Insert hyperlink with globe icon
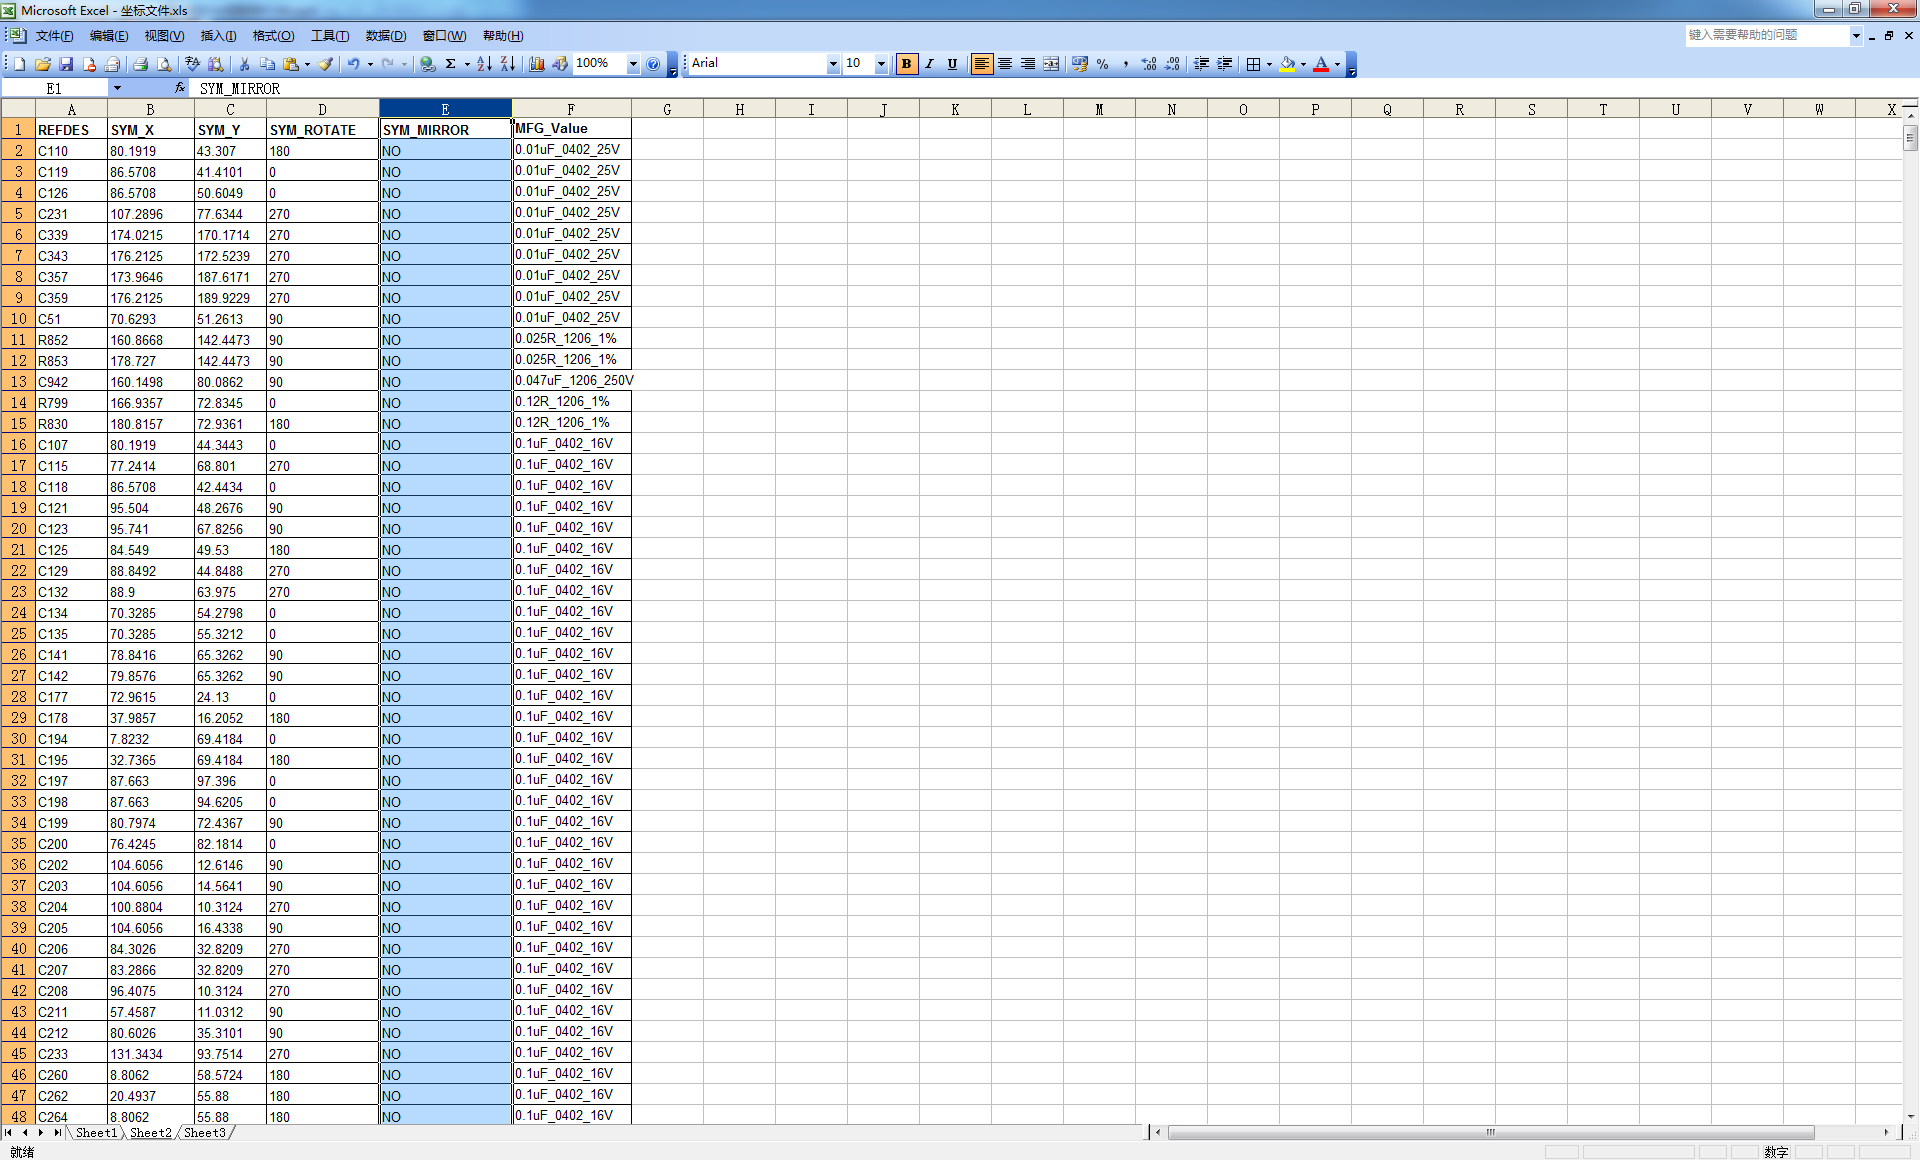The width and height of the screenshot is (1920, 1160). coord(428,64)
